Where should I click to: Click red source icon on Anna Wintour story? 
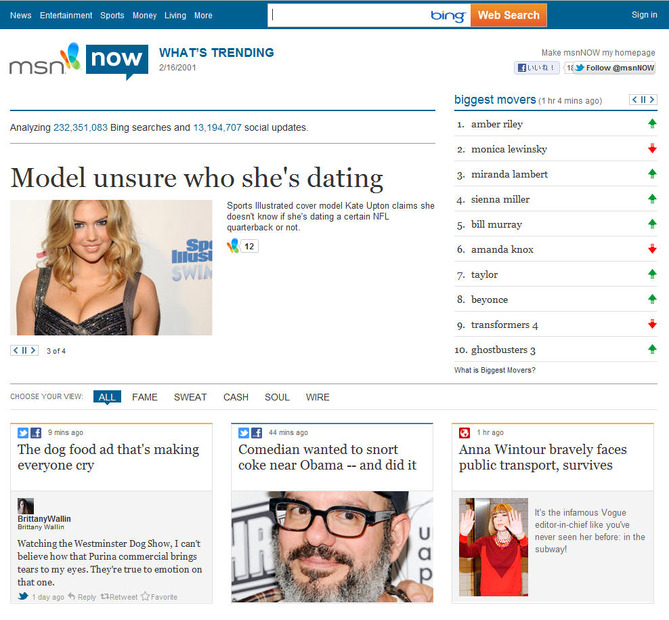tap(464, 433)
